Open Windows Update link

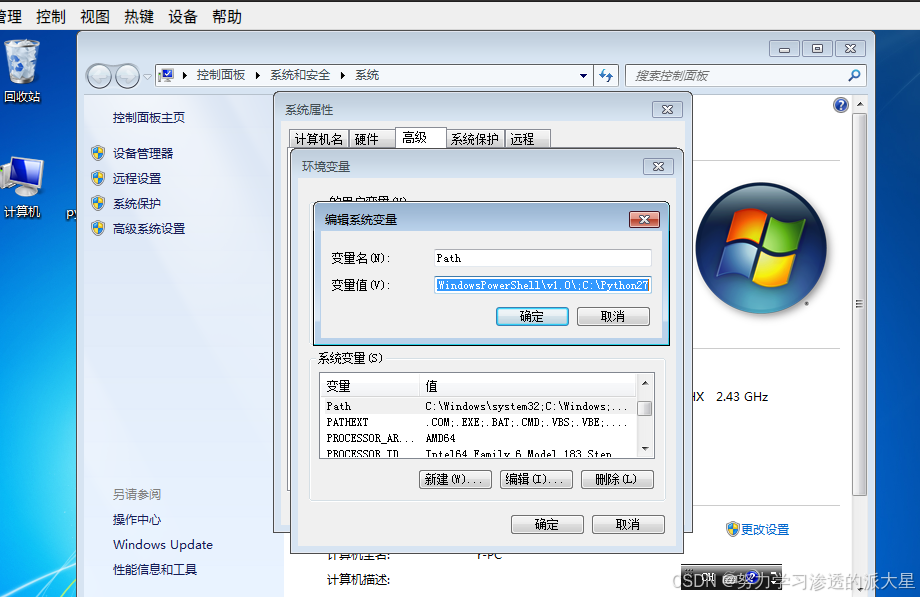click(x=163, y=544)
